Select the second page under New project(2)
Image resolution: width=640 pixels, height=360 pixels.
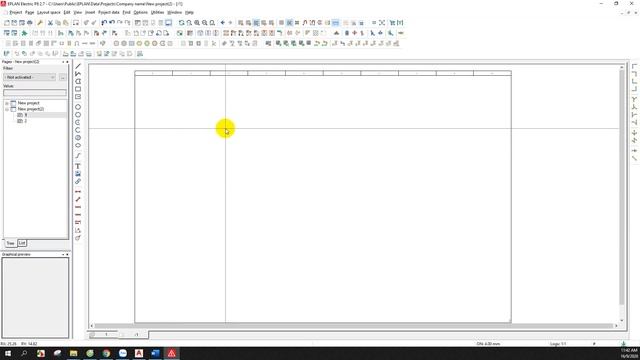26,121
